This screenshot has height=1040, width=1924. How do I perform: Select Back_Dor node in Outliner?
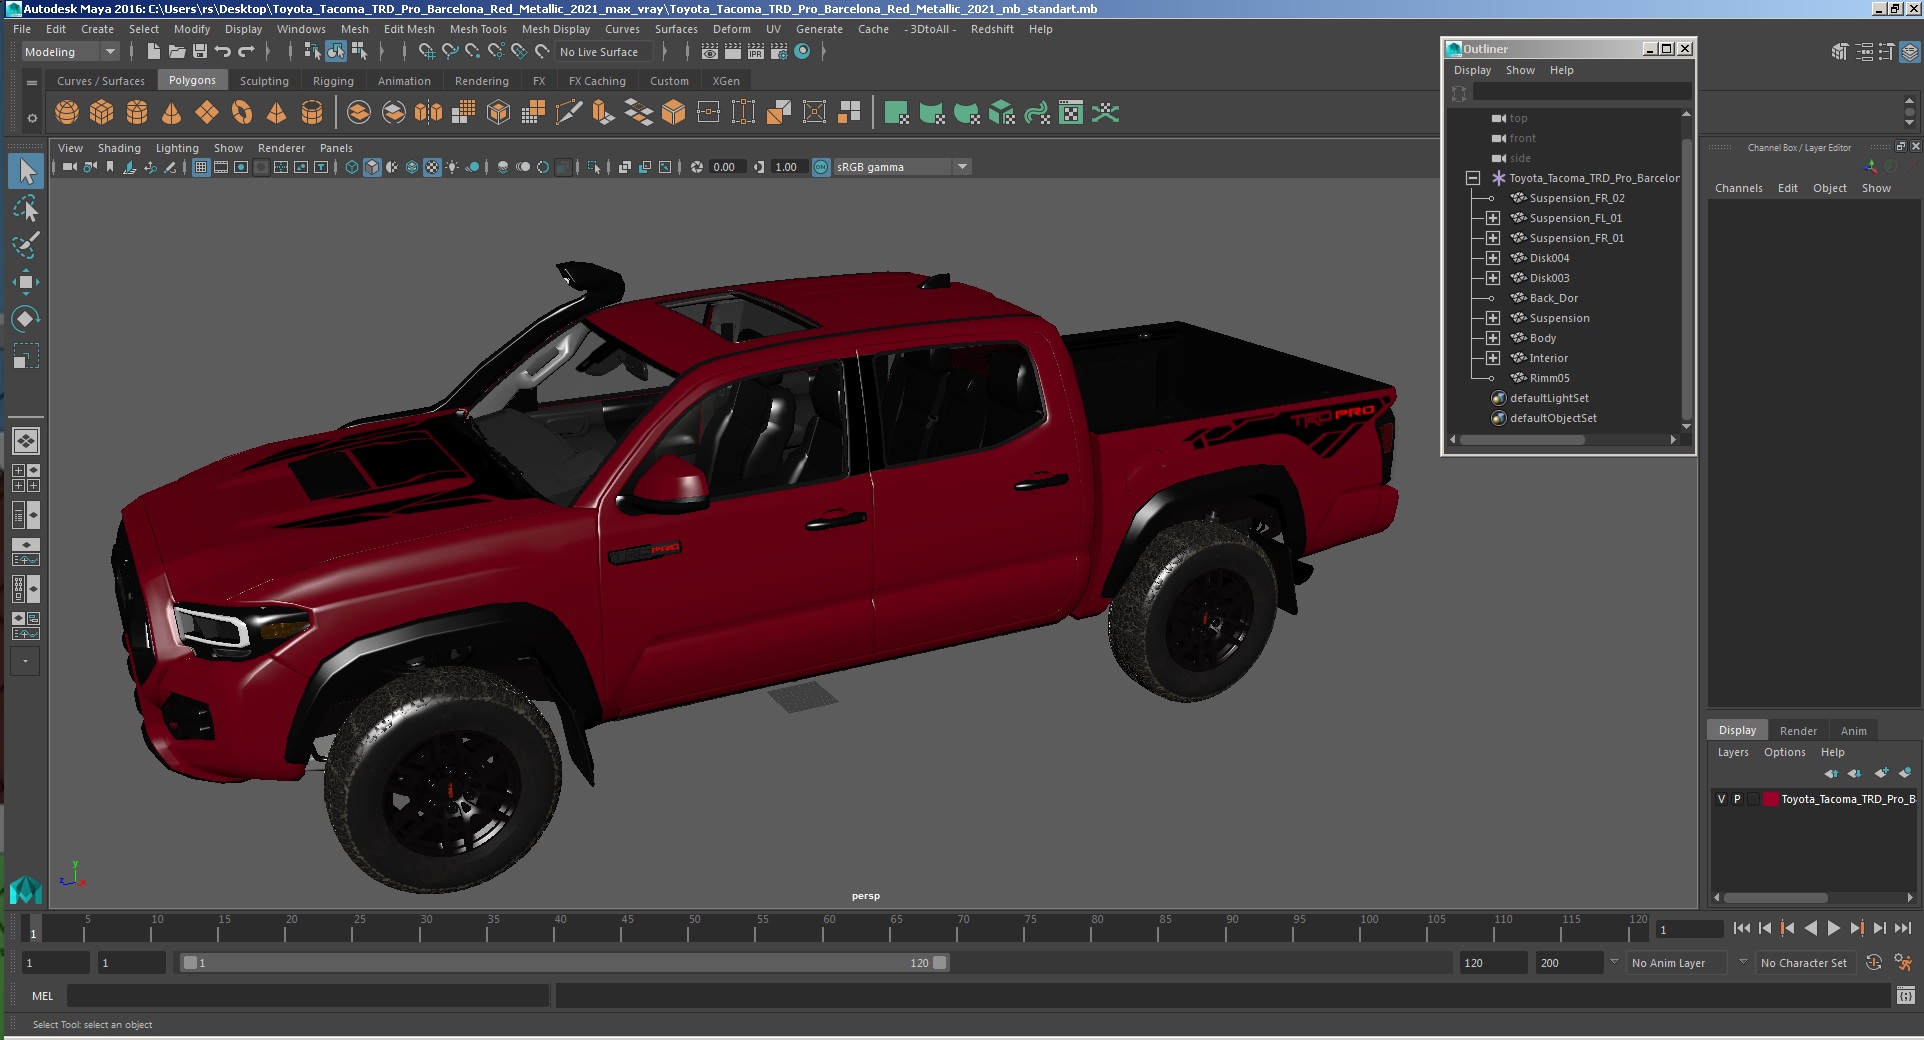pyautogui.click(x=1553, y=298)
